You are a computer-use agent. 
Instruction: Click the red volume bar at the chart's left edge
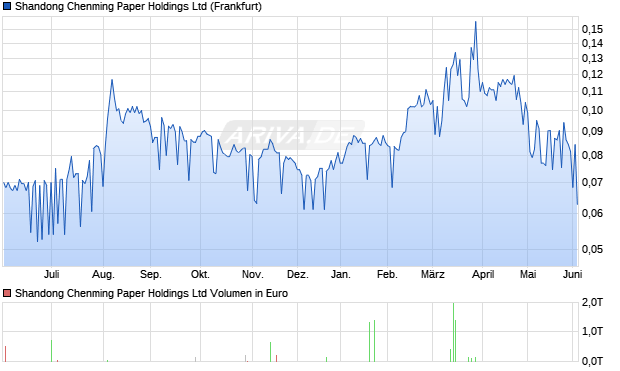tap(6, 354)
